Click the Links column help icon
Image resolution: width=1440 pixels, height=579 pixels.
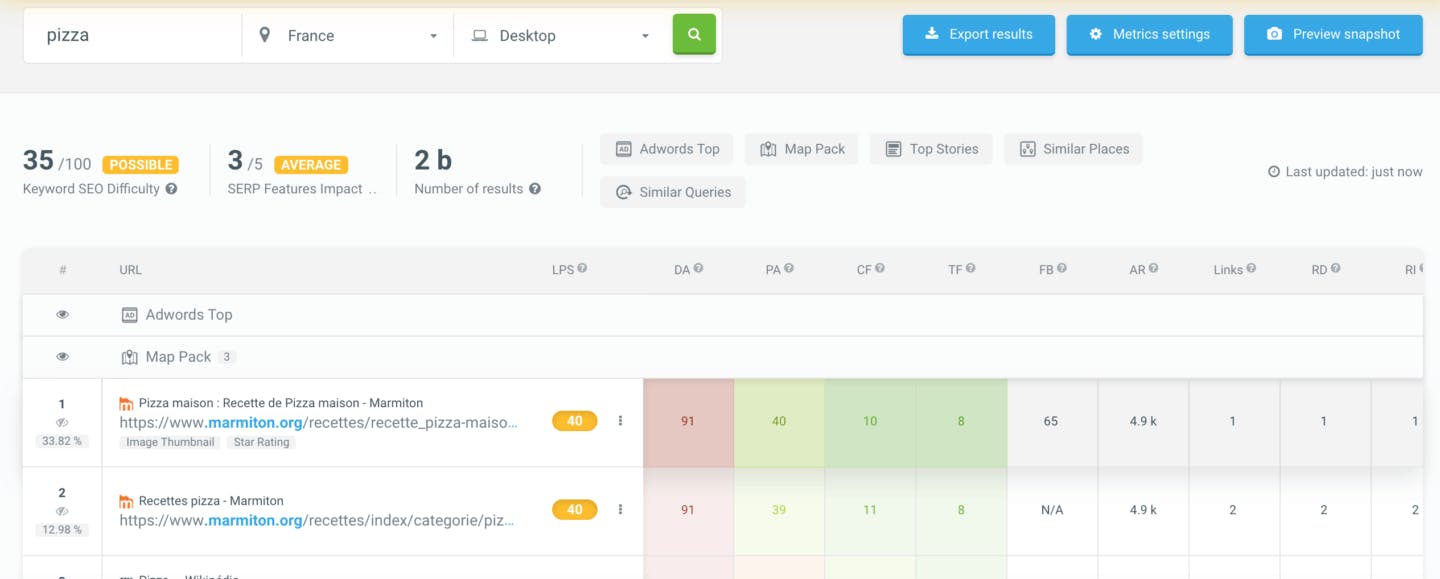[1251, 269]
